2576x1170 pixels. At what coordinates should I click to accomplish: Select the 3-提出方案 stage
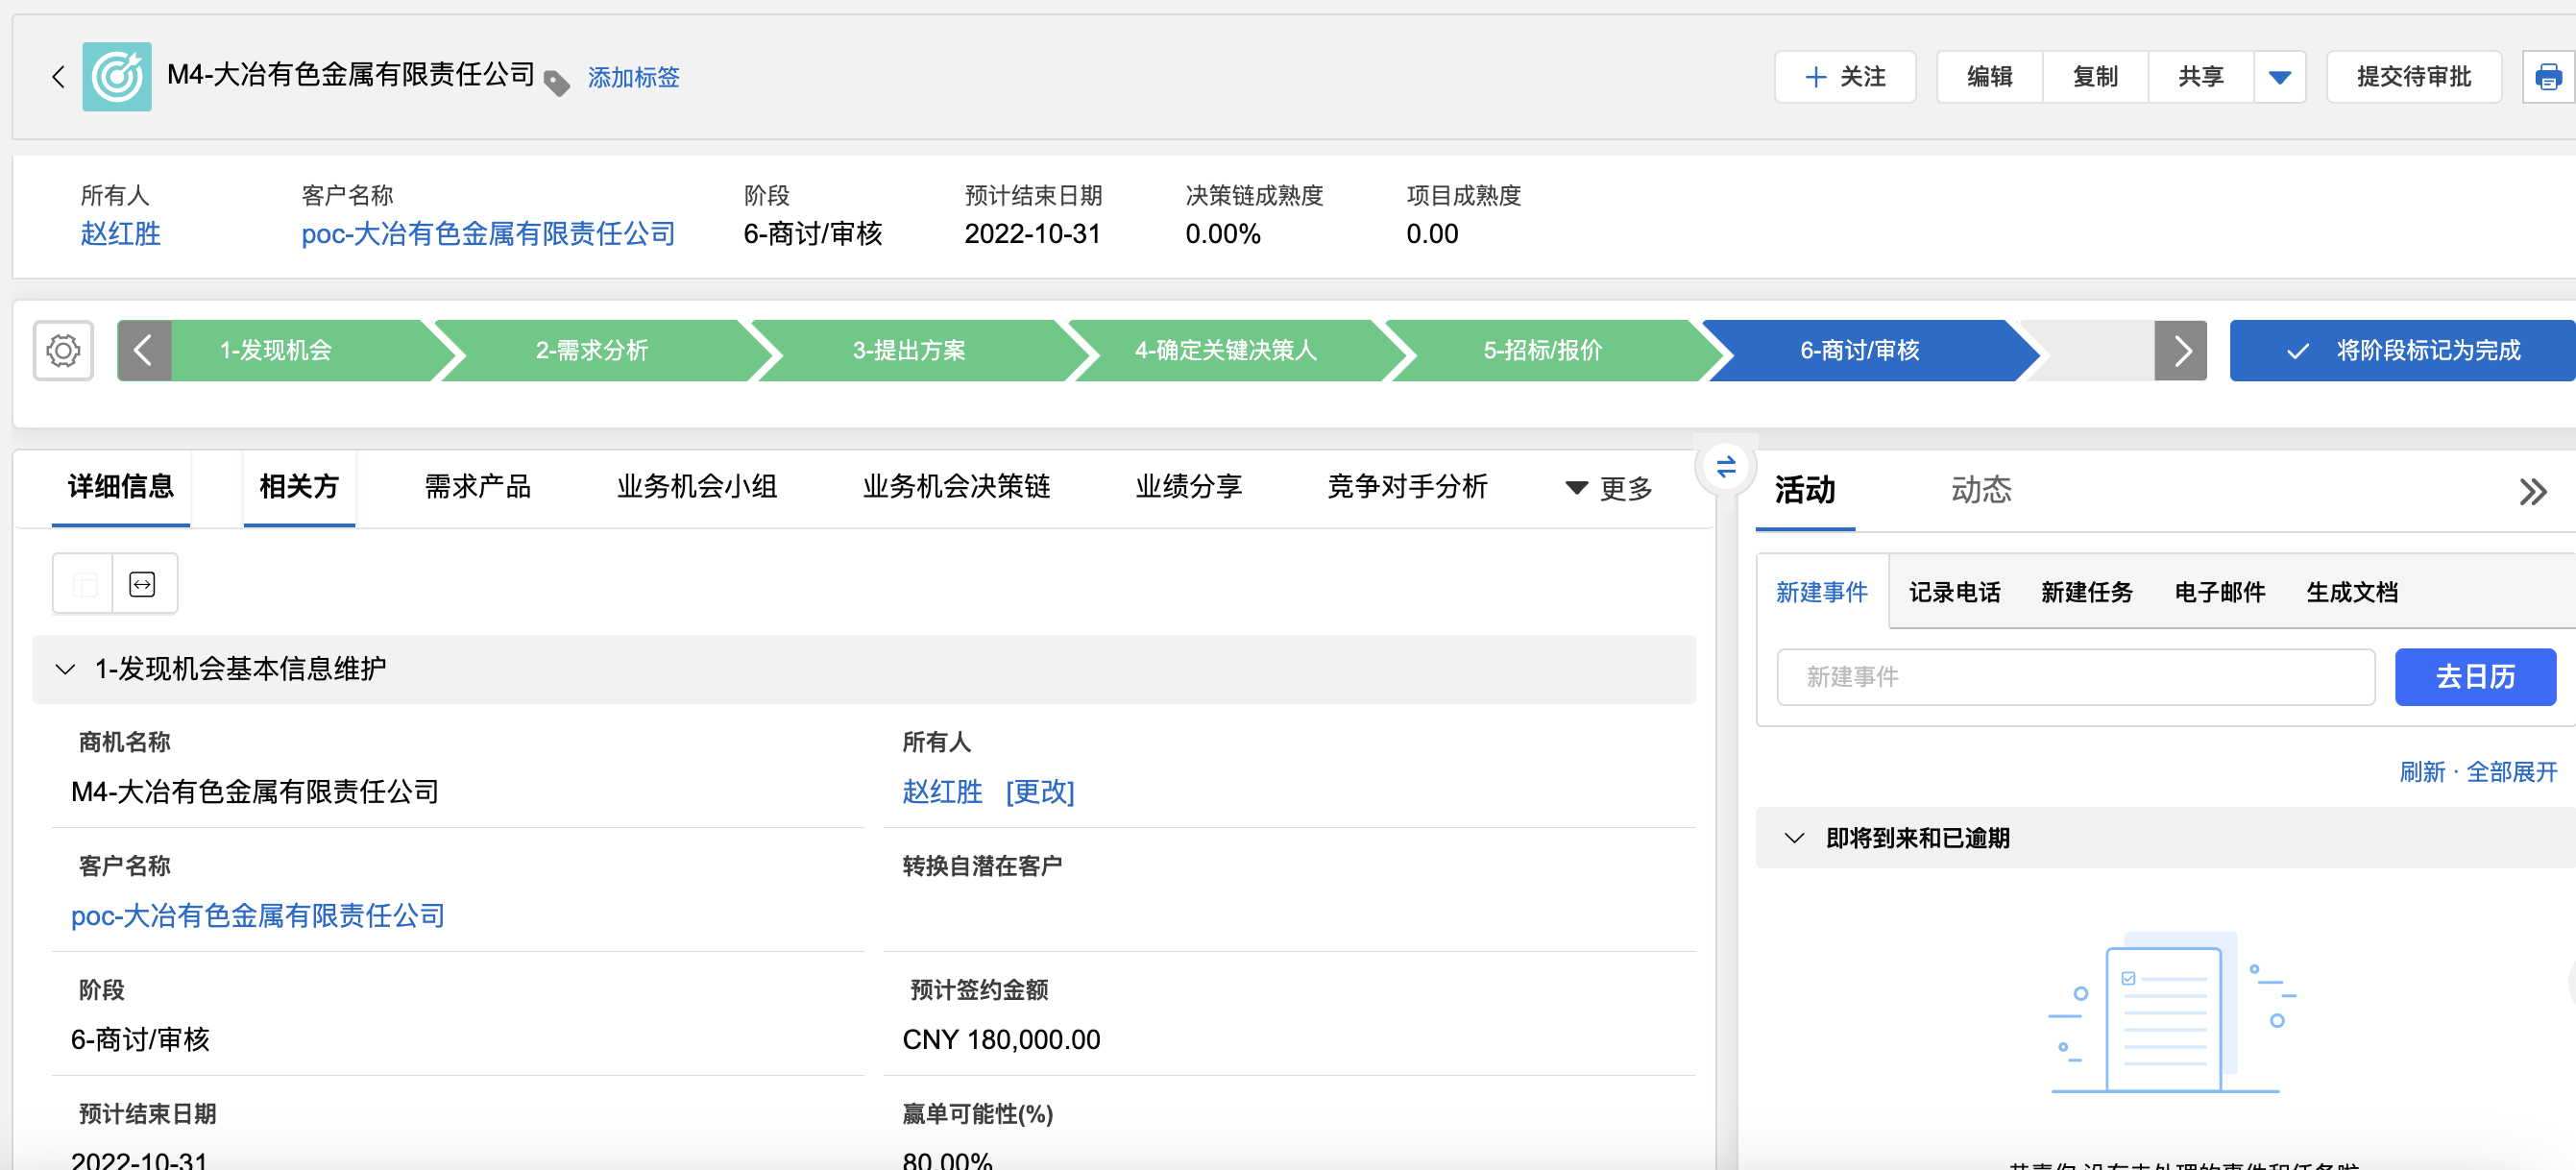point(908,351)
